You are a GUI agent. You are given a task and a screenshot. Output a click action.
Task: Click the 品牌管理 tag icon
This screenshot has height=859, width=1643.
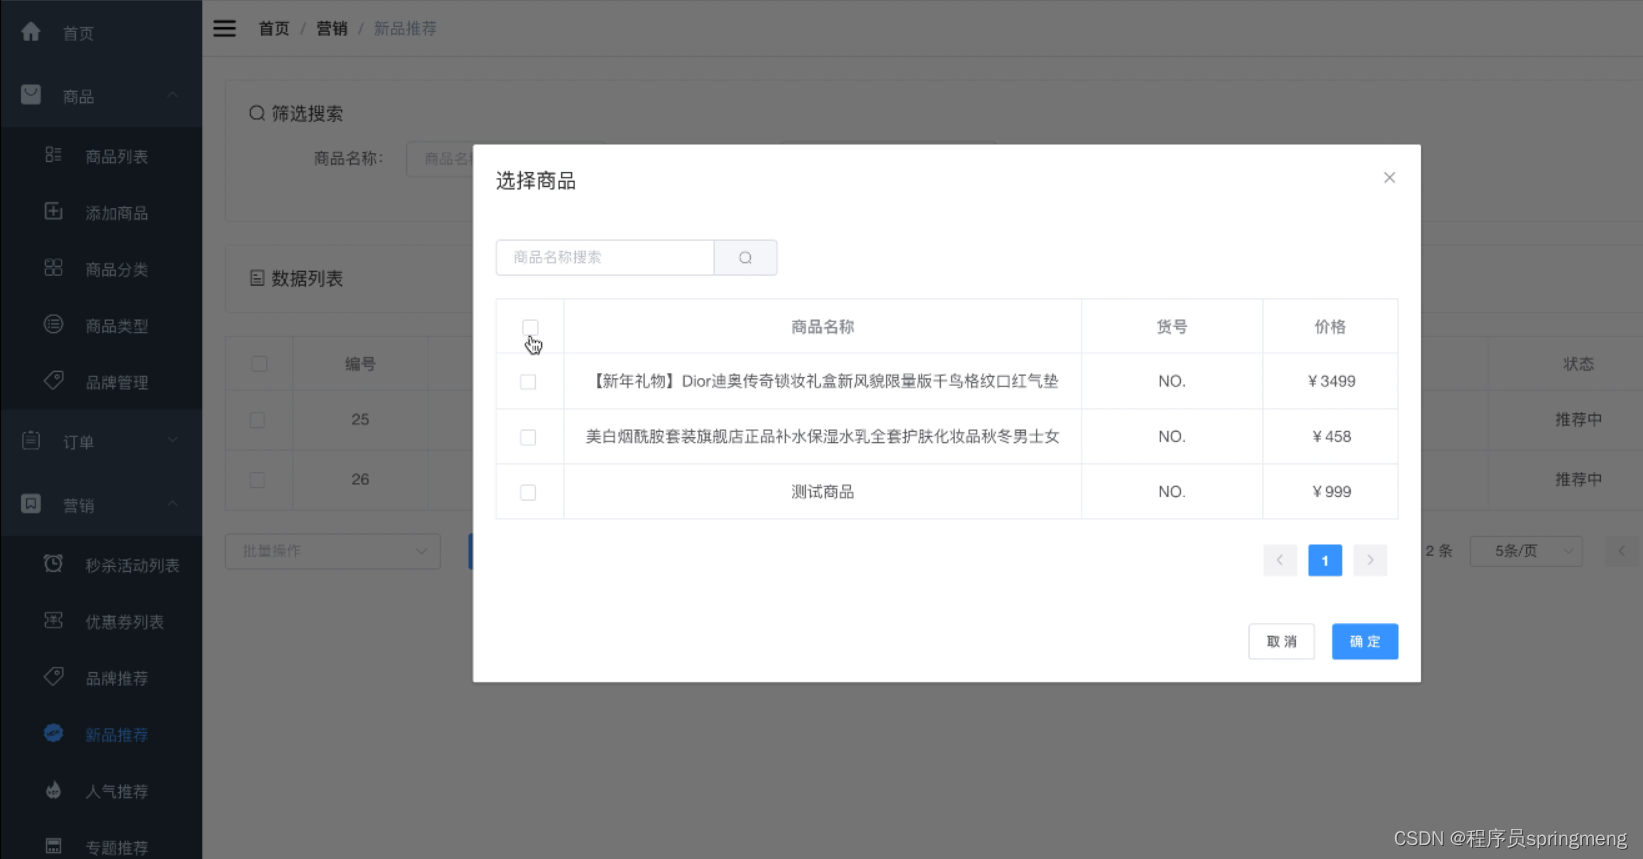point(54,381)
